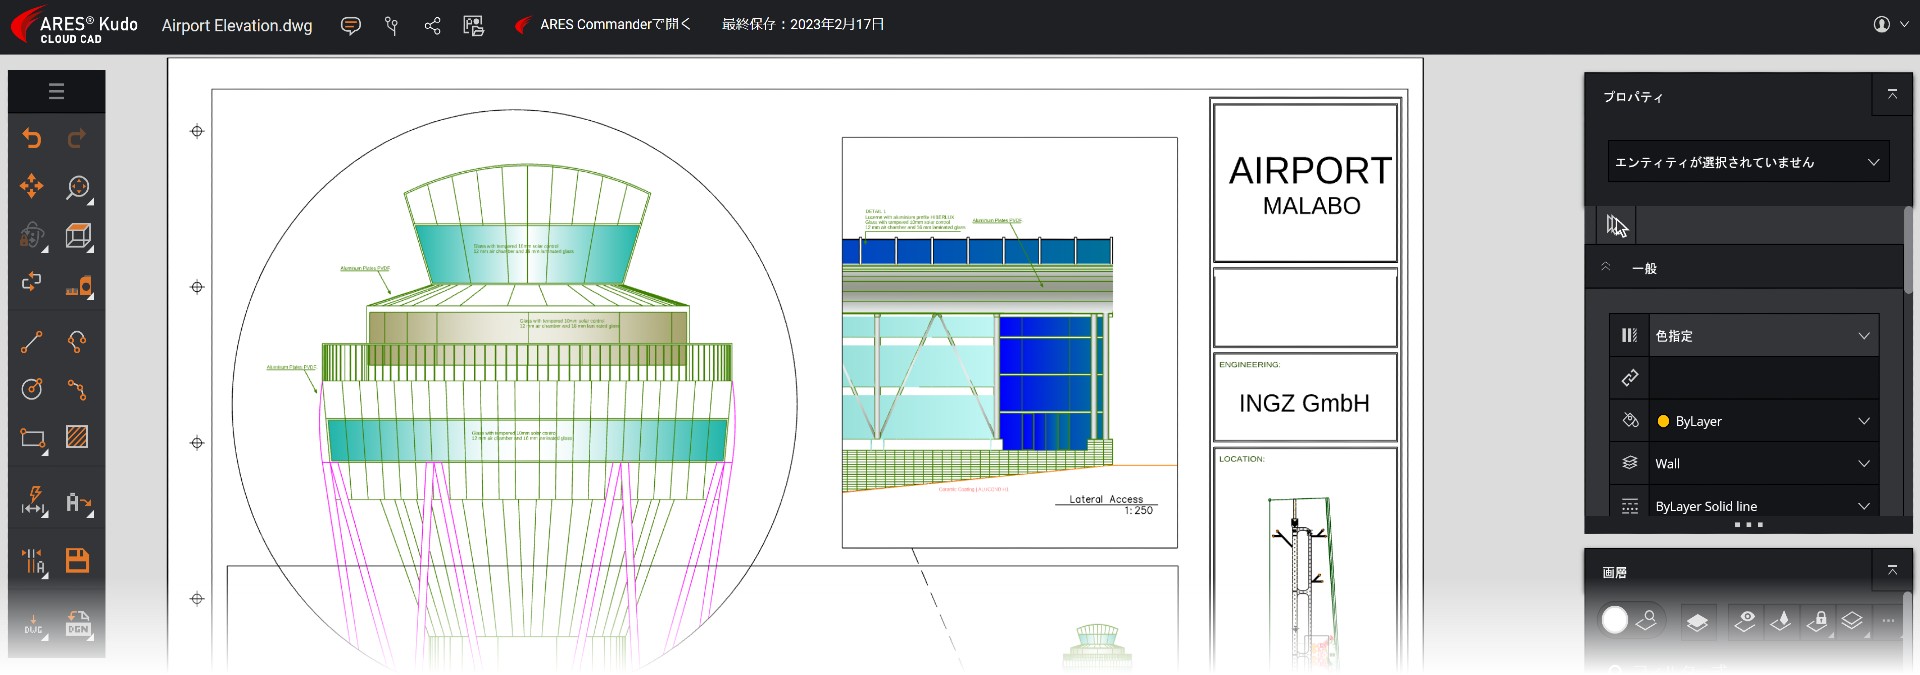
Task: Open the entity selection dropdown
Action: [x=1747, y=162]
